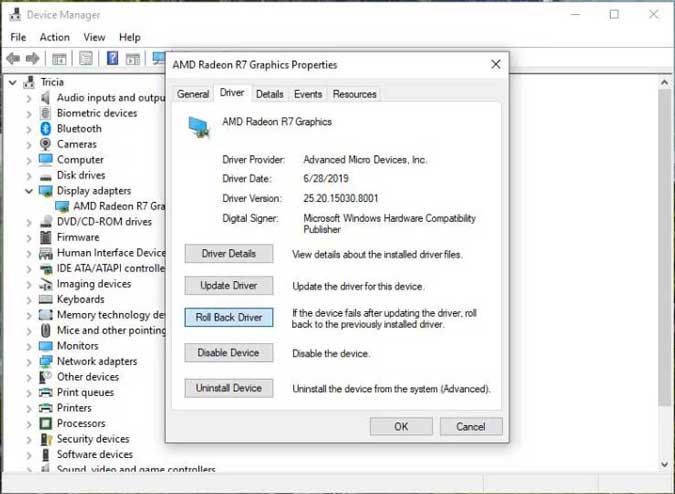Click the Print queues icon

point(45,392)
